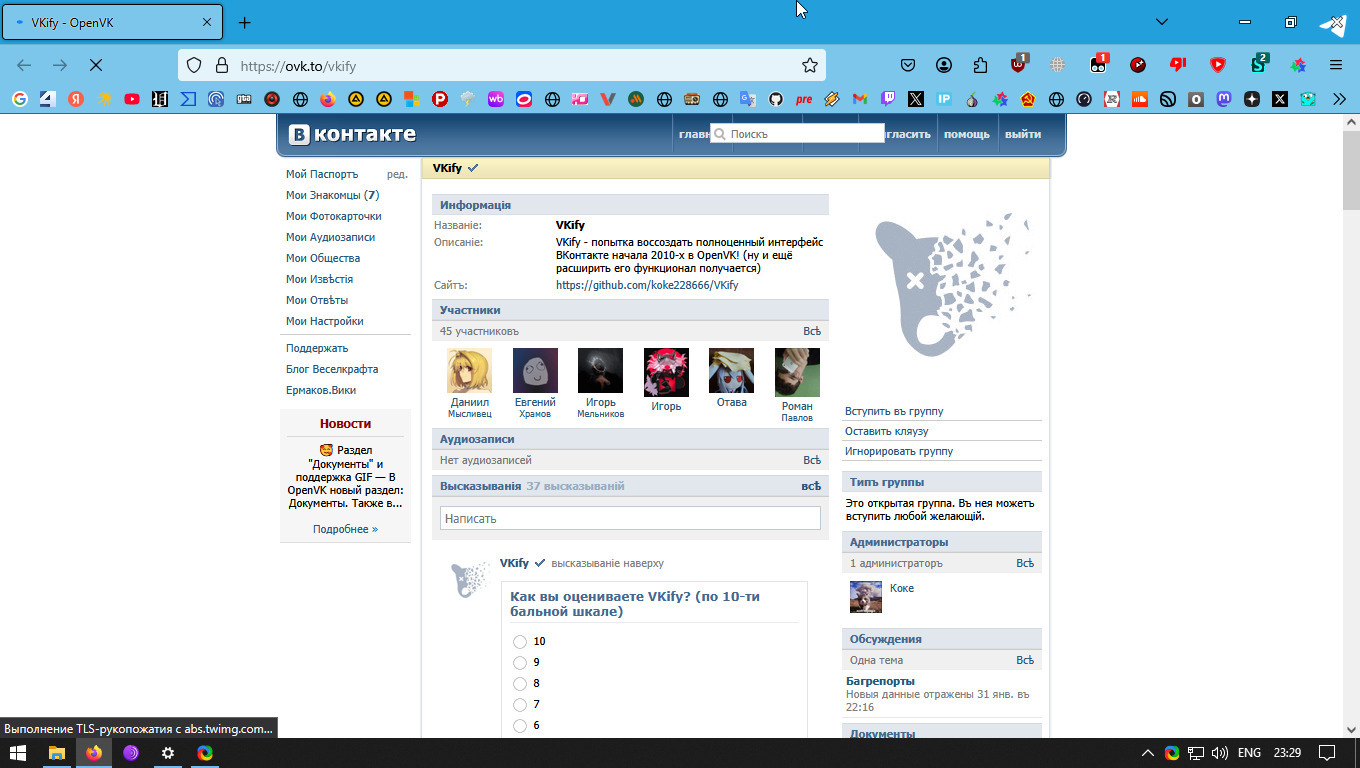Open the Gmail bookmark icon
The width and height of the screenshot is (1360, 768).
click(859, 99)
